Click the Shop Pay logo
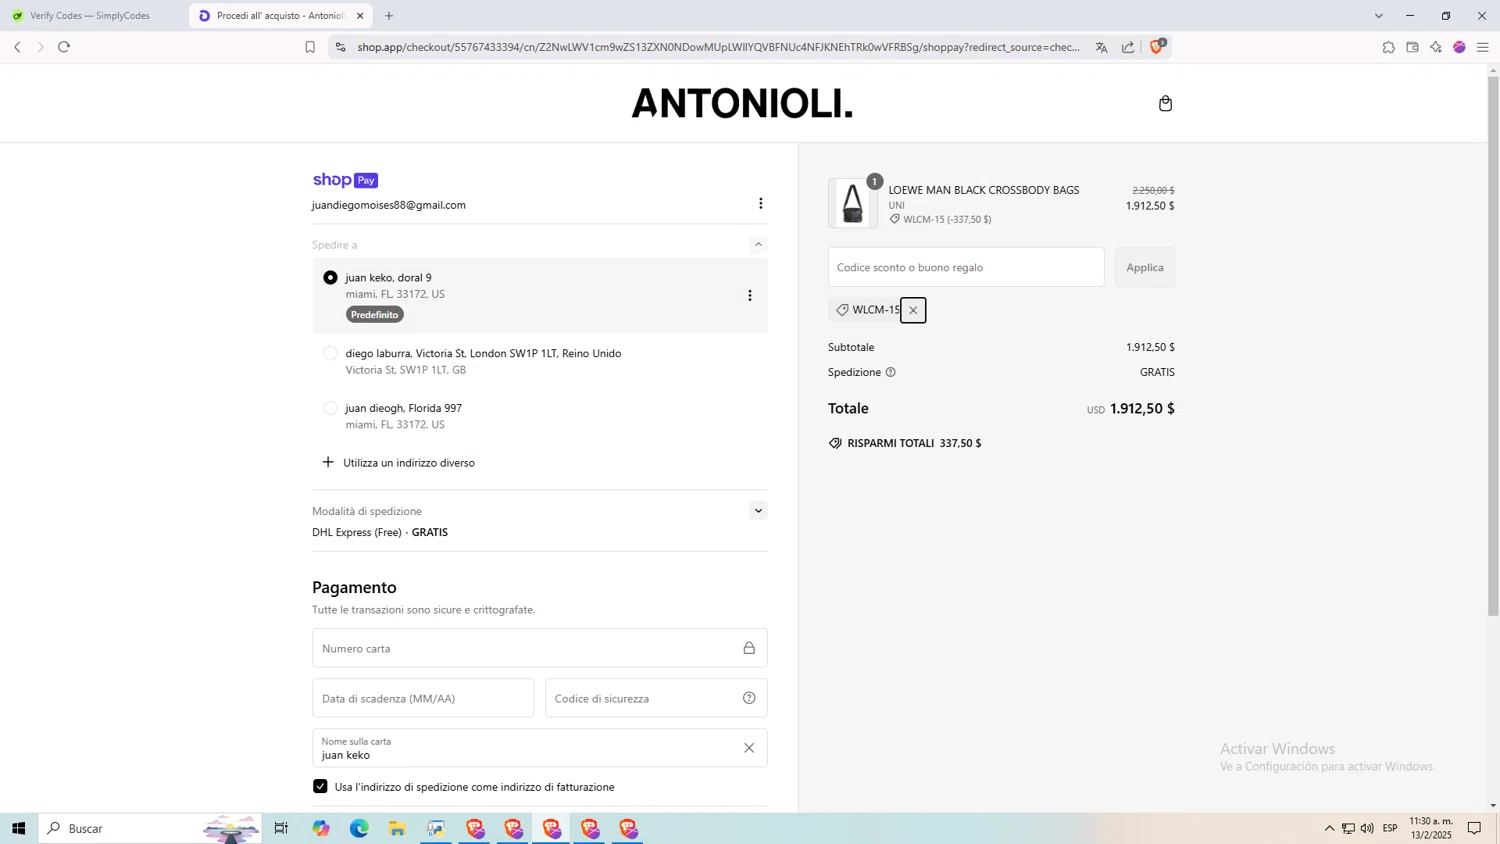1500x844 pixels. (345, 180)
